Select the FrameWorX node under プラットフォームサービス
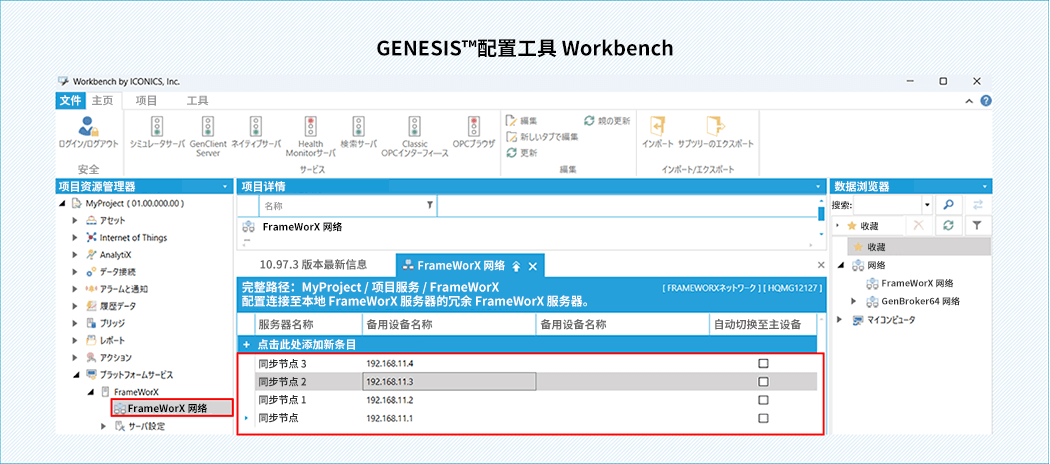 [137, 392]
